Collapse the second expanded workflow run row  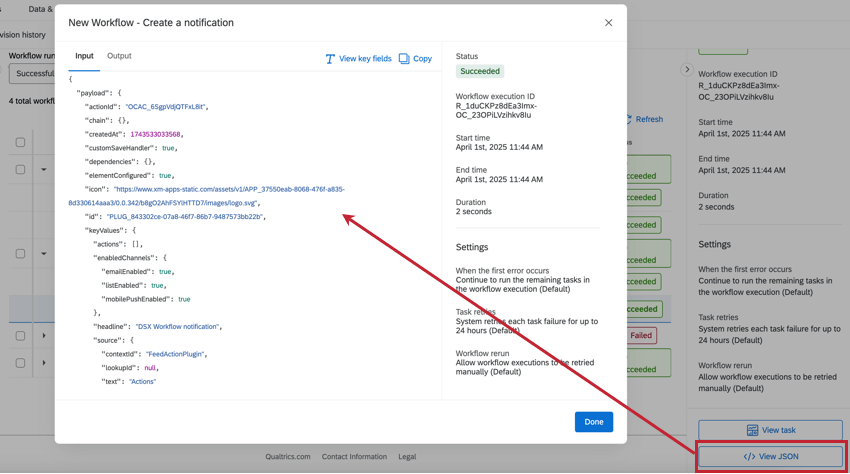[x=43, y=253]
